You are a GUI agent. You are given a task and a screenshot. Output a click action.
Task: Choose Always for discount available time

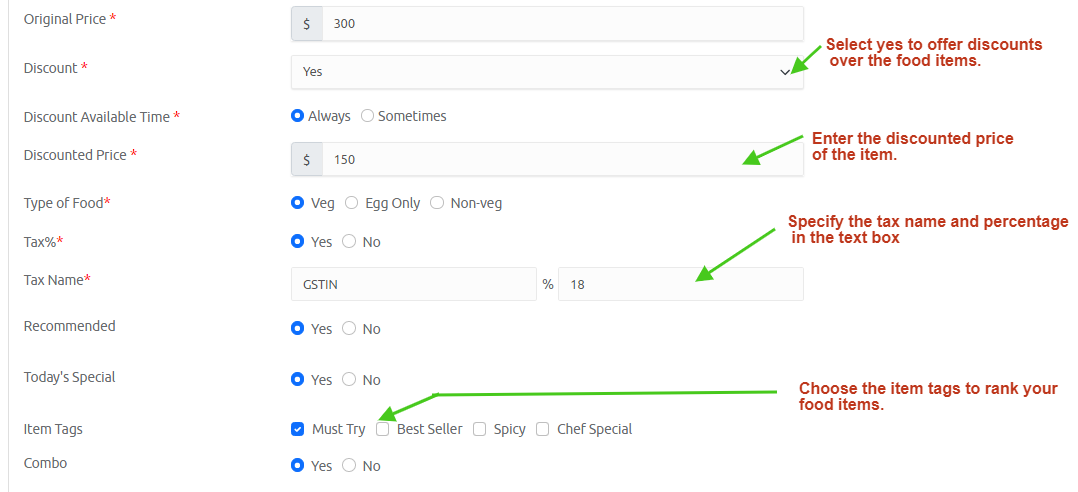(x=297, y=116)
